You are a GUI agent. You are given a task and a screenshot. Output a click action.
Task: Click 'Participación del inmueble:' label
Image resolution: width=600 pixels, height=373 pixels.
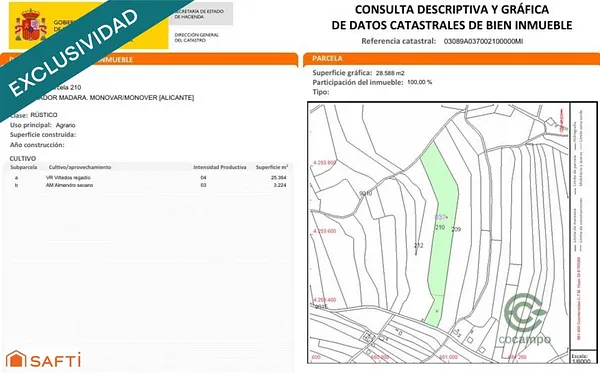[x=358, y=82]
